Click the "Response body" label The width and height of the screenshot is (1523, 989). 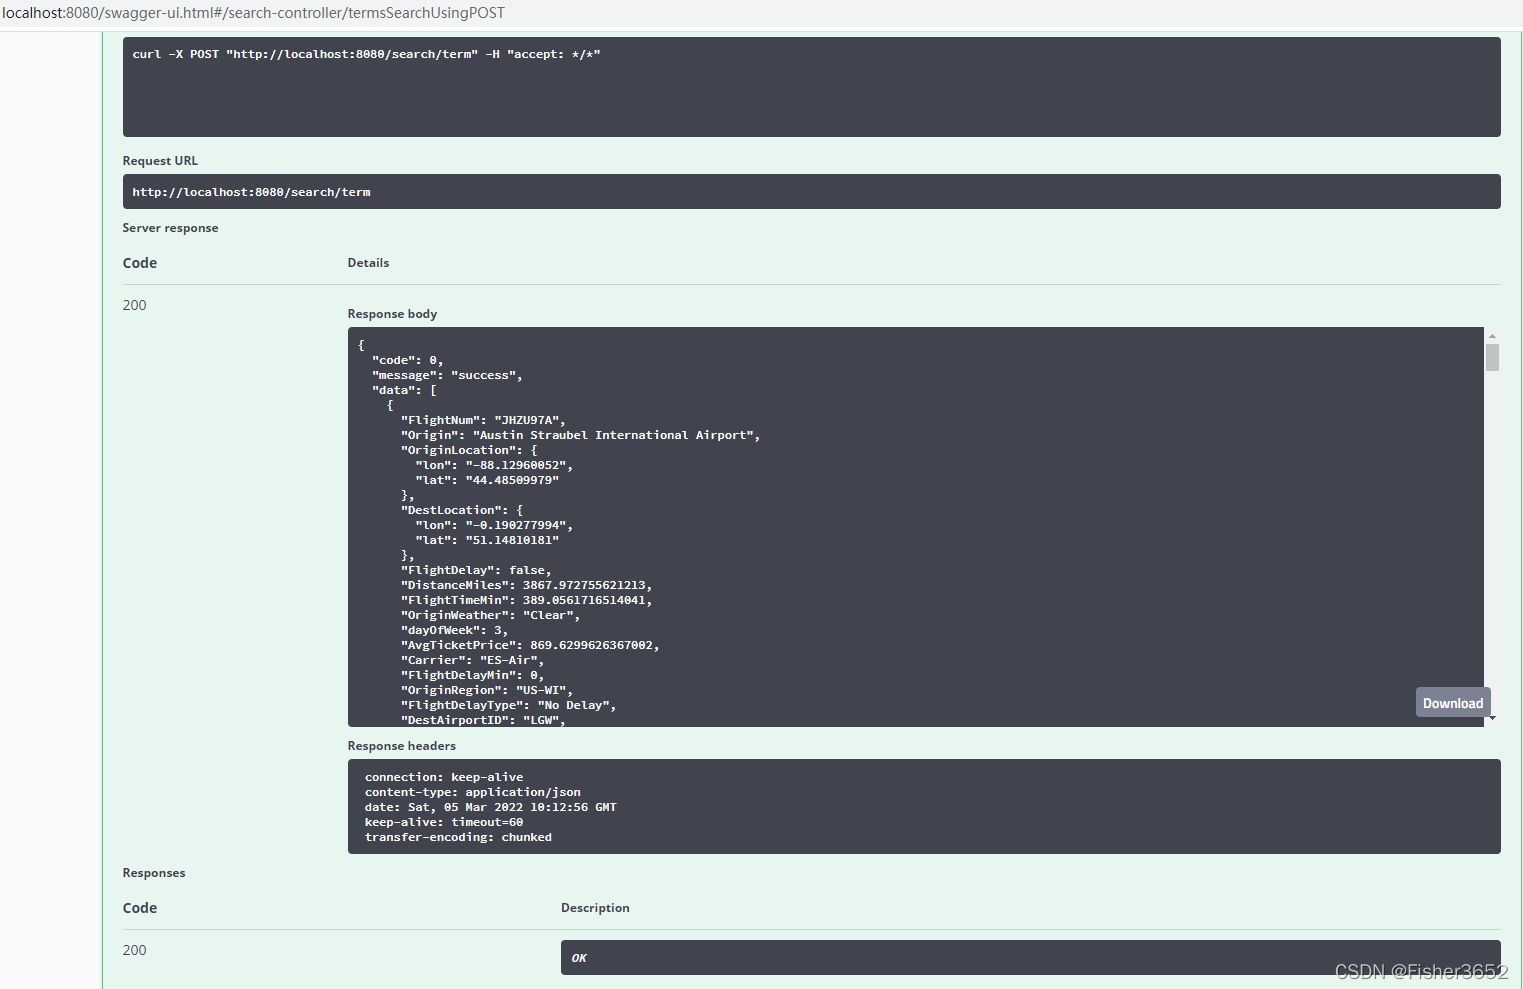[x=392, y=314]
